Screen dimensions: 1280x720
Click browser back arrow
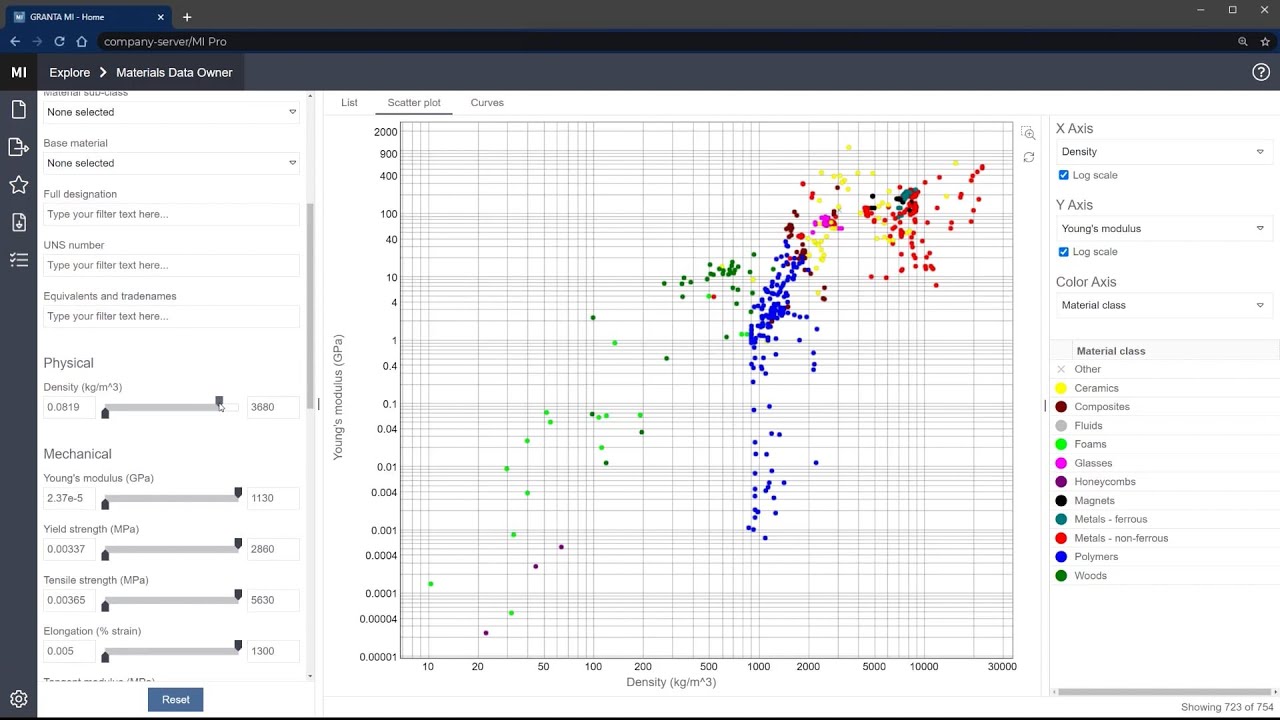tap(15, 41)
